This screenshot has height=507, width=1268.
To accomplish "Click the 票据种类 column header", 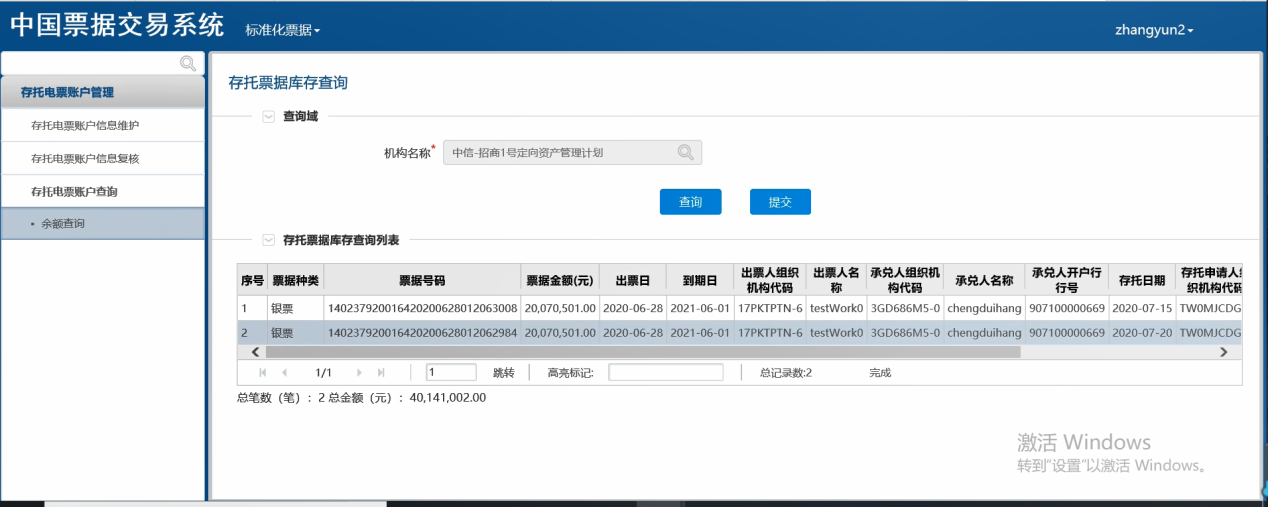I will [295, 281].
